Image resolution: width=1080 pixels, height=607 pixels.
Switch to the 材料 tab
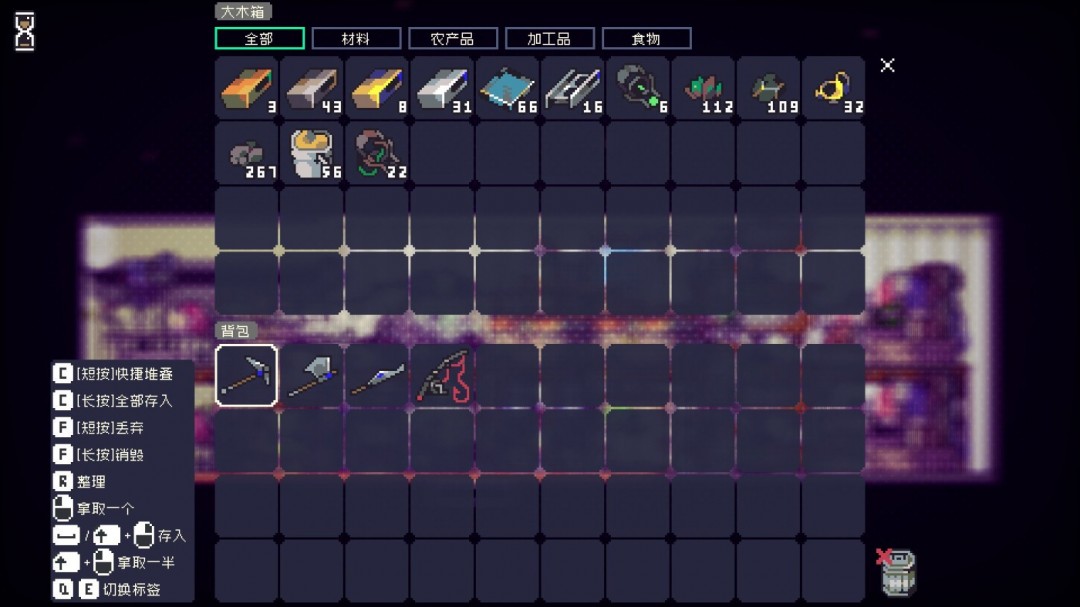click(356, 39)
